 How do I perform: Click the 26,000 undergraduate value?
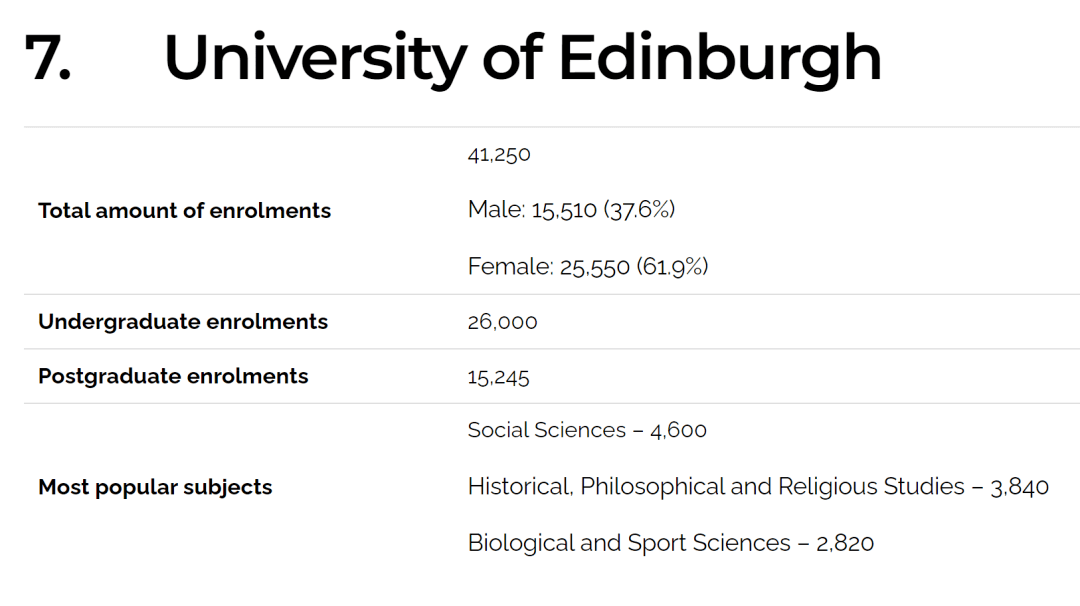(x=502, y=322)
